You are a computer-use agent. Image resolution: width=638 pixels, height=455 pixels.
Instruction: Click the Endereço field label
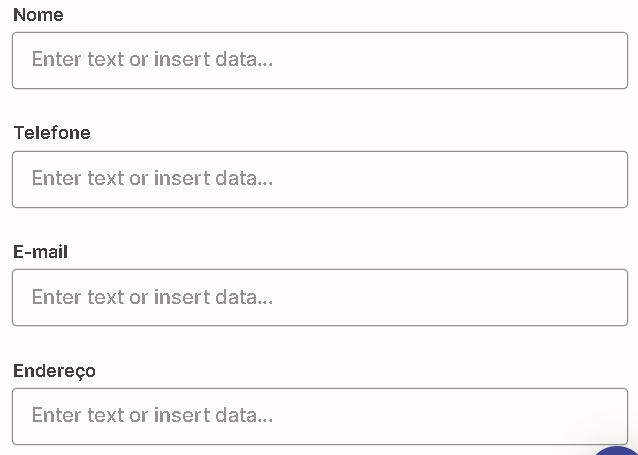point(54,371)
